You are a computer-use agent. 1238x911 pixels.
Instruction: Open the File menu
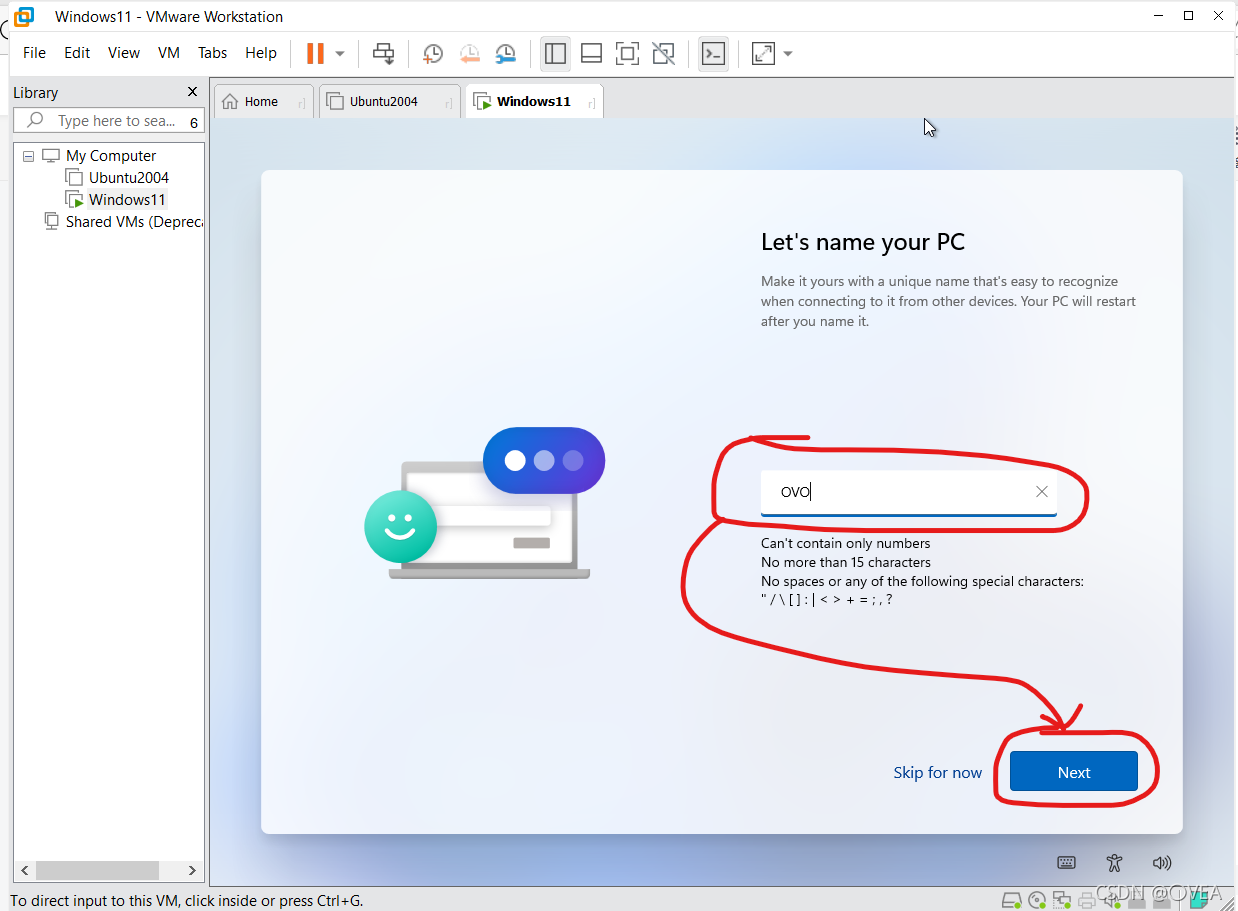click(x=34, y=53)
